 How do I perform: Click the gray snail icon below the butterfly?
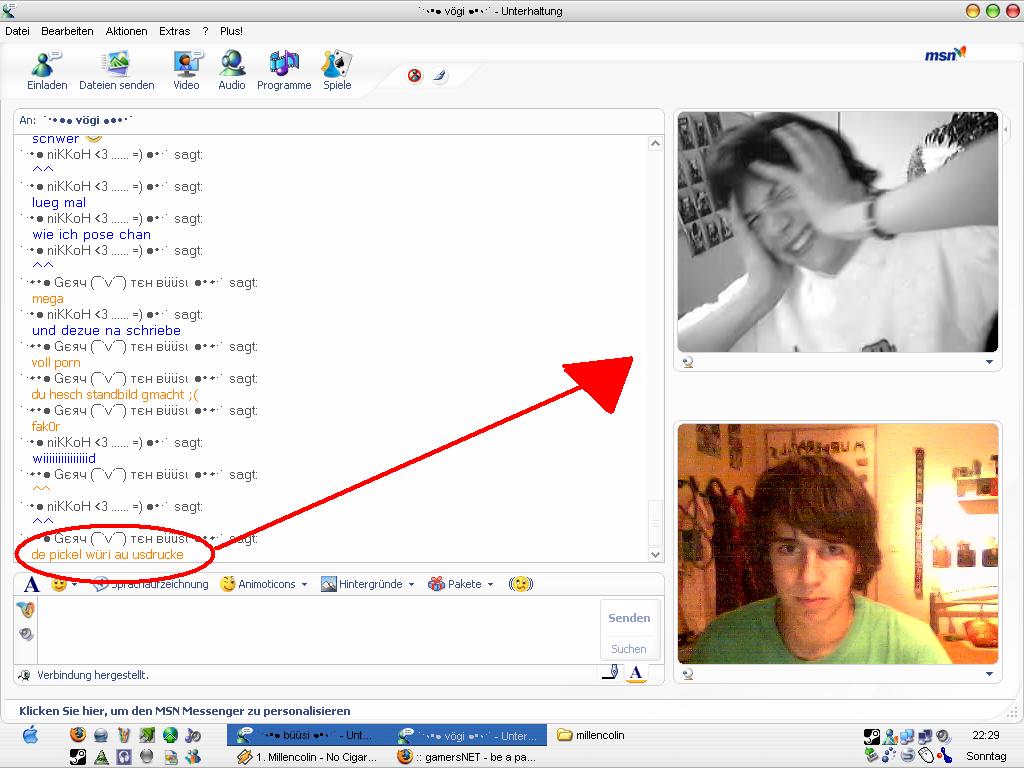point(25,633)
